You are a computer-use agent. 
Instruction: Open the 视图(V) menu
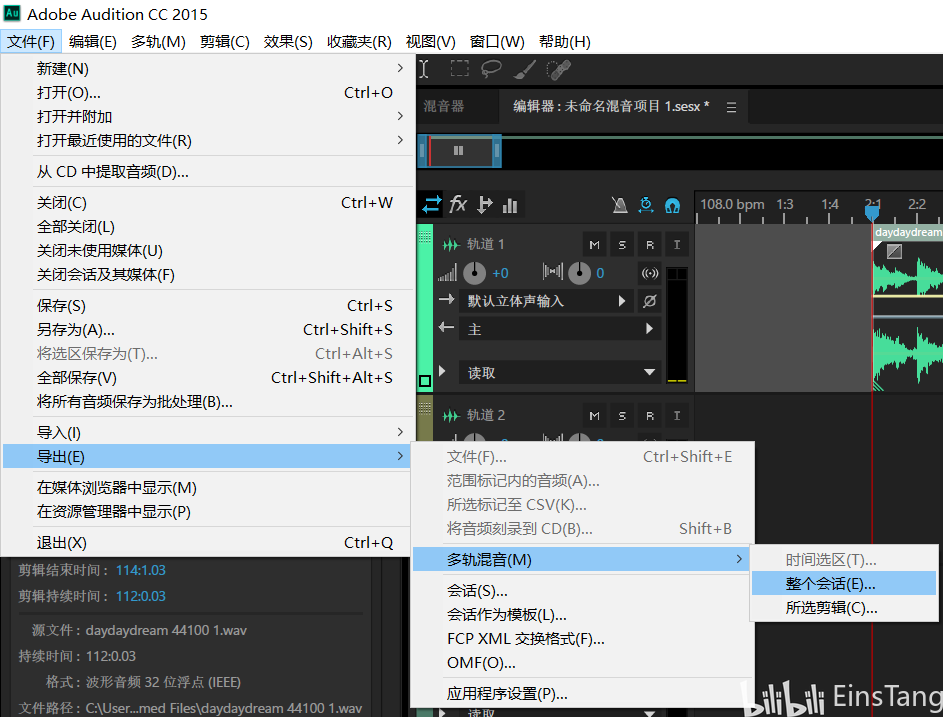[431, 42]
